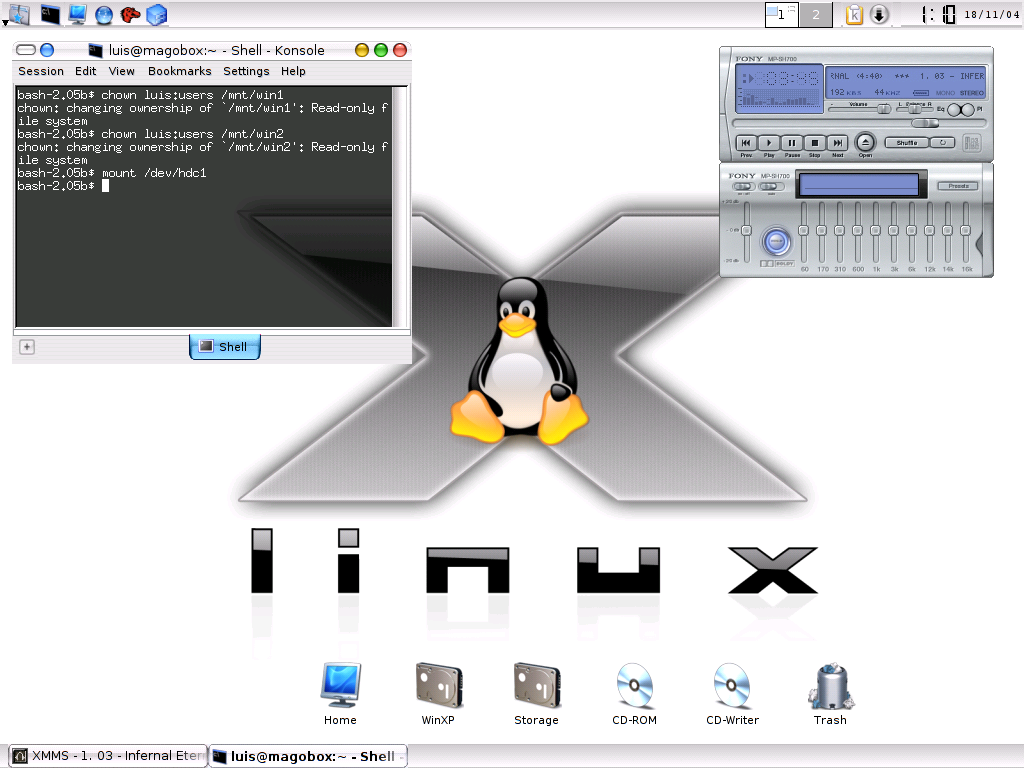This screenshot has height=768, width=1024.
Task: Click the 1k equalizer band slider
Action: (x=876, y=231)
